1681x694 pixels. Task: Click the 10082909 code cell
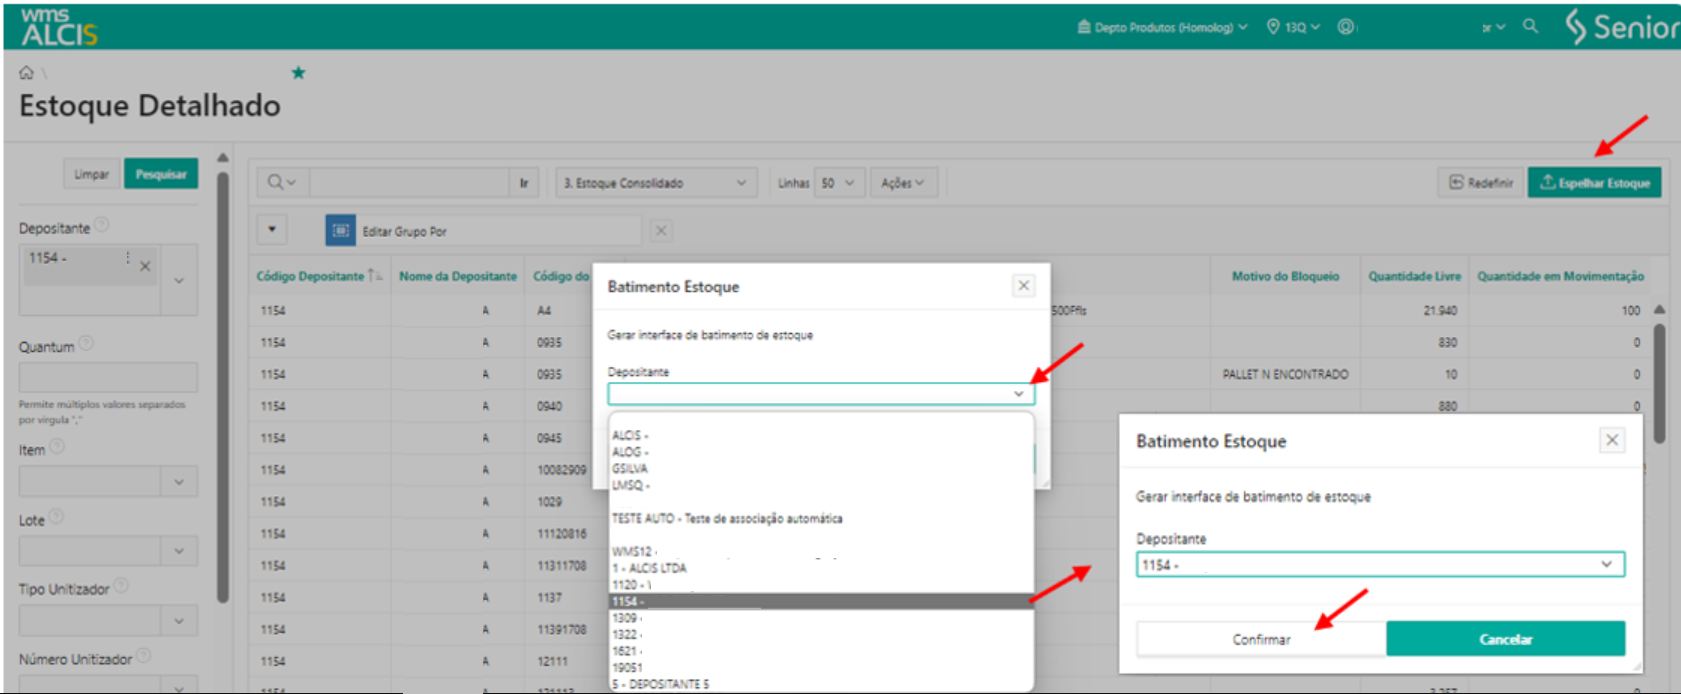pos(561,469)
